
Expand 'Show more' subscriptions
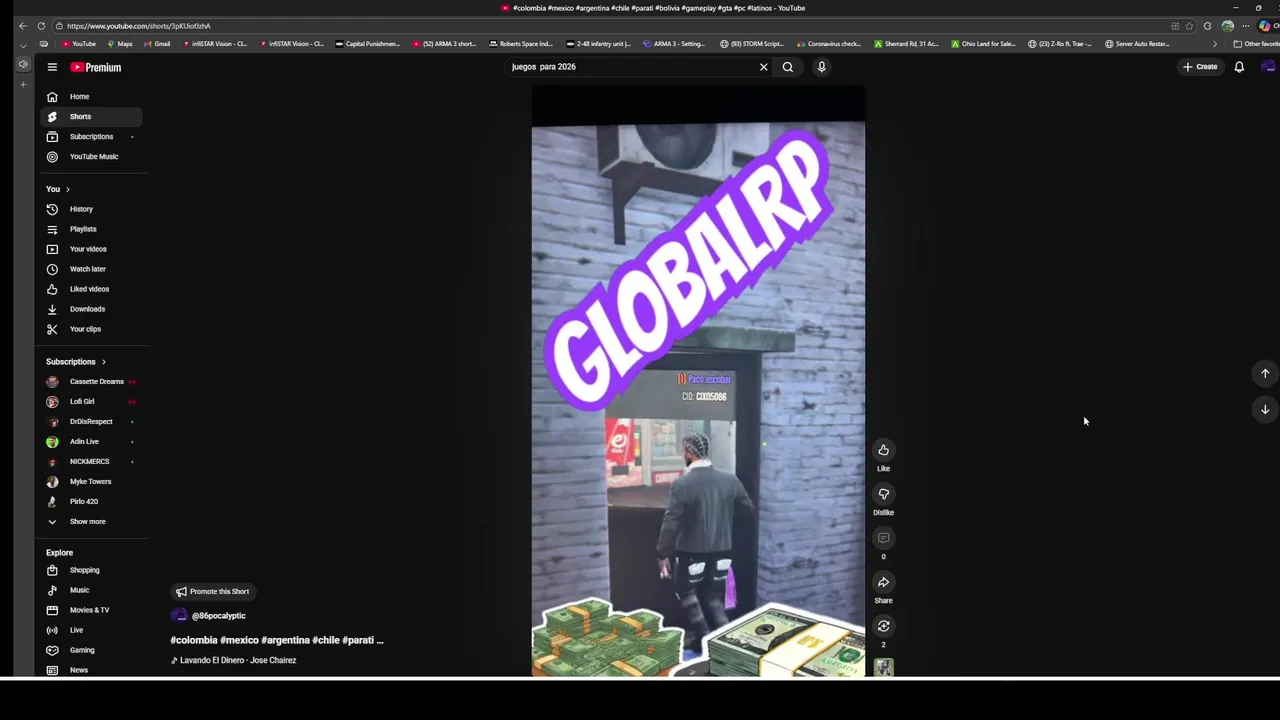click(91, 522)
